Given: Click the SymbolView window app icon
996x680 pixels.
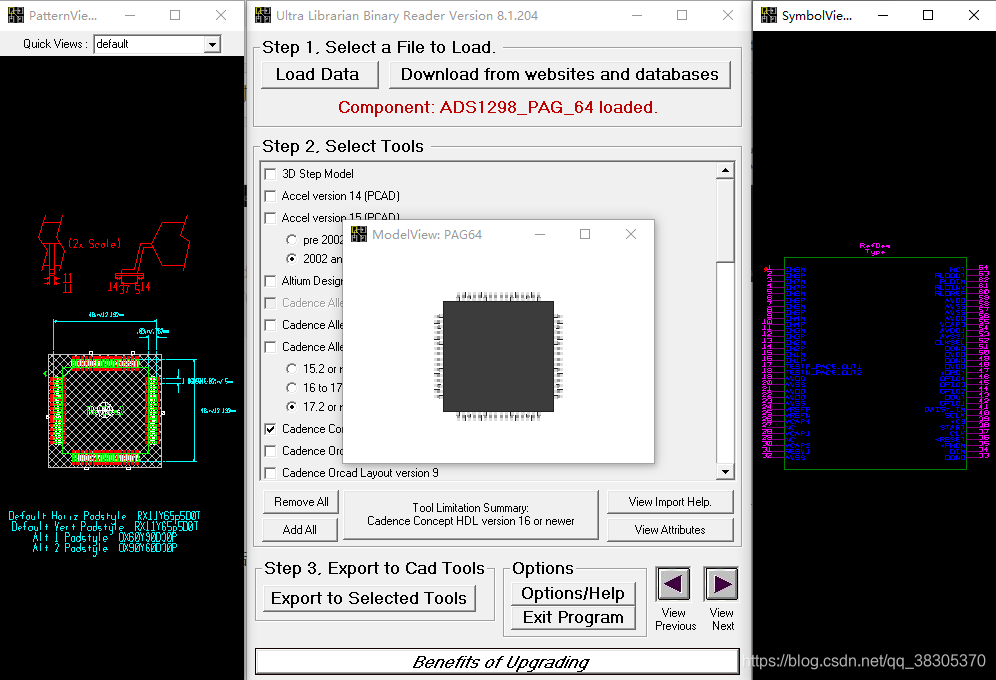Looking at the screenshot, I should click(769, 15).
